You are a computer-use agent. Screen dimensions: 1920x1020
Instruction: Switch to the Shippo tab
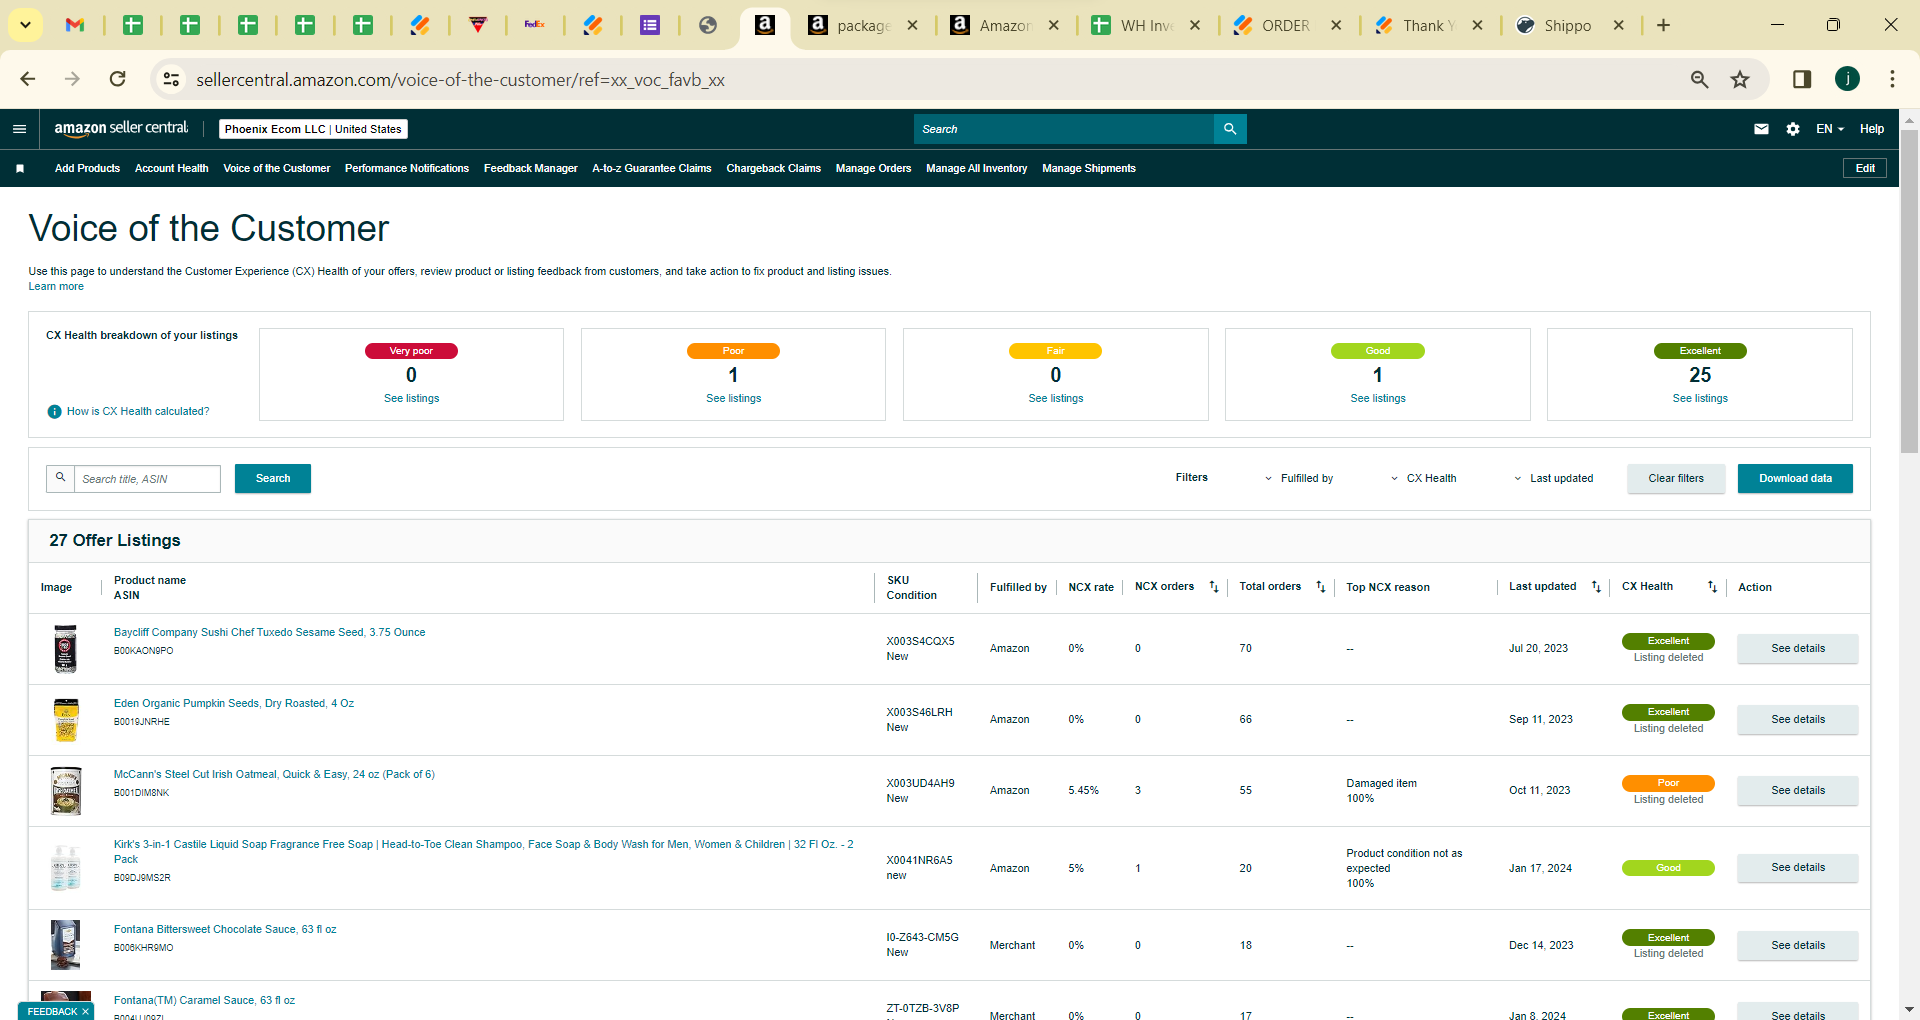(1569, 25)
